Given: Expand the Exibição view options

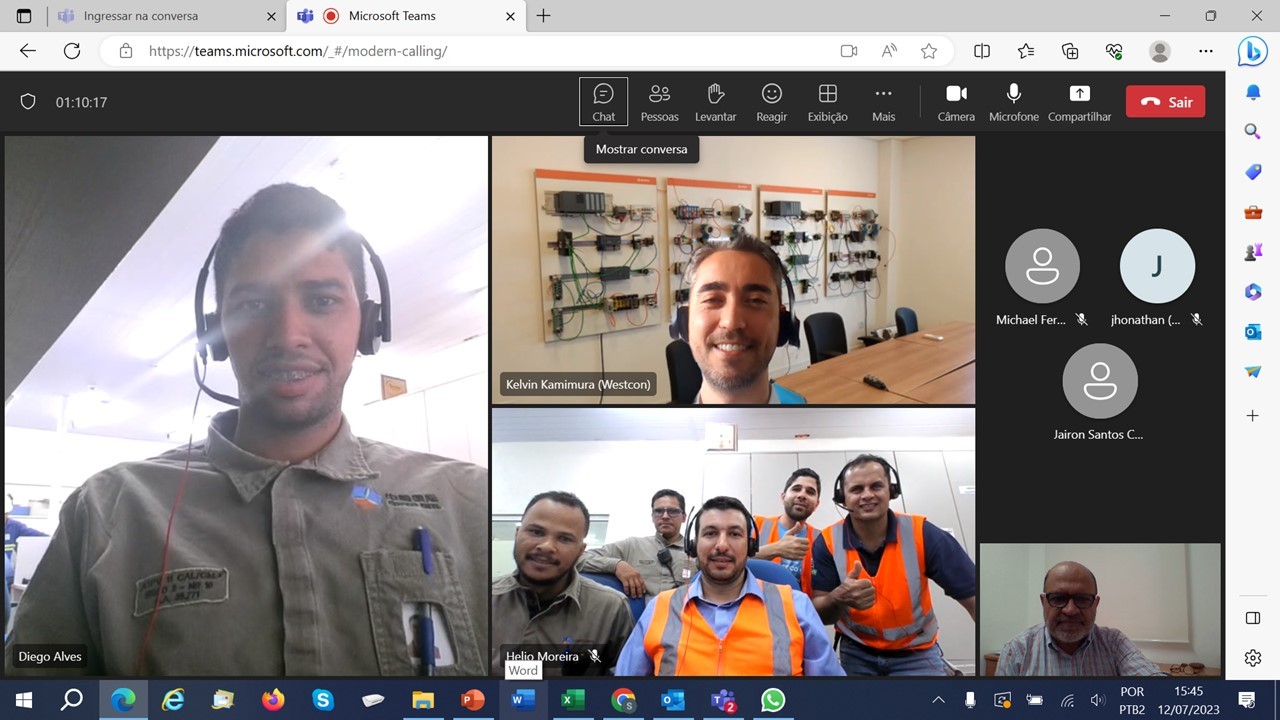Looking at the screenshot, I should point(827,102).
